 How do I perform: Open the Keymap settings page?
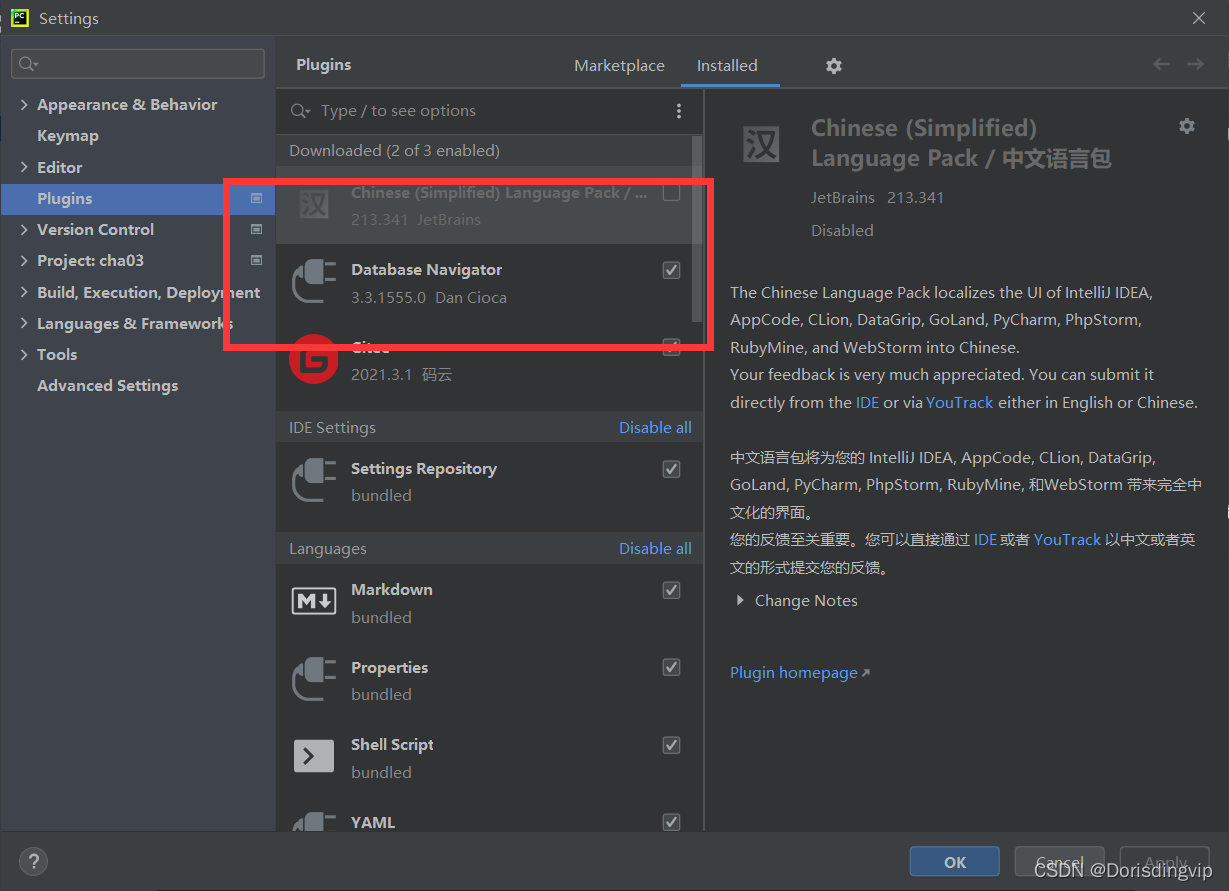coord(68,136)
